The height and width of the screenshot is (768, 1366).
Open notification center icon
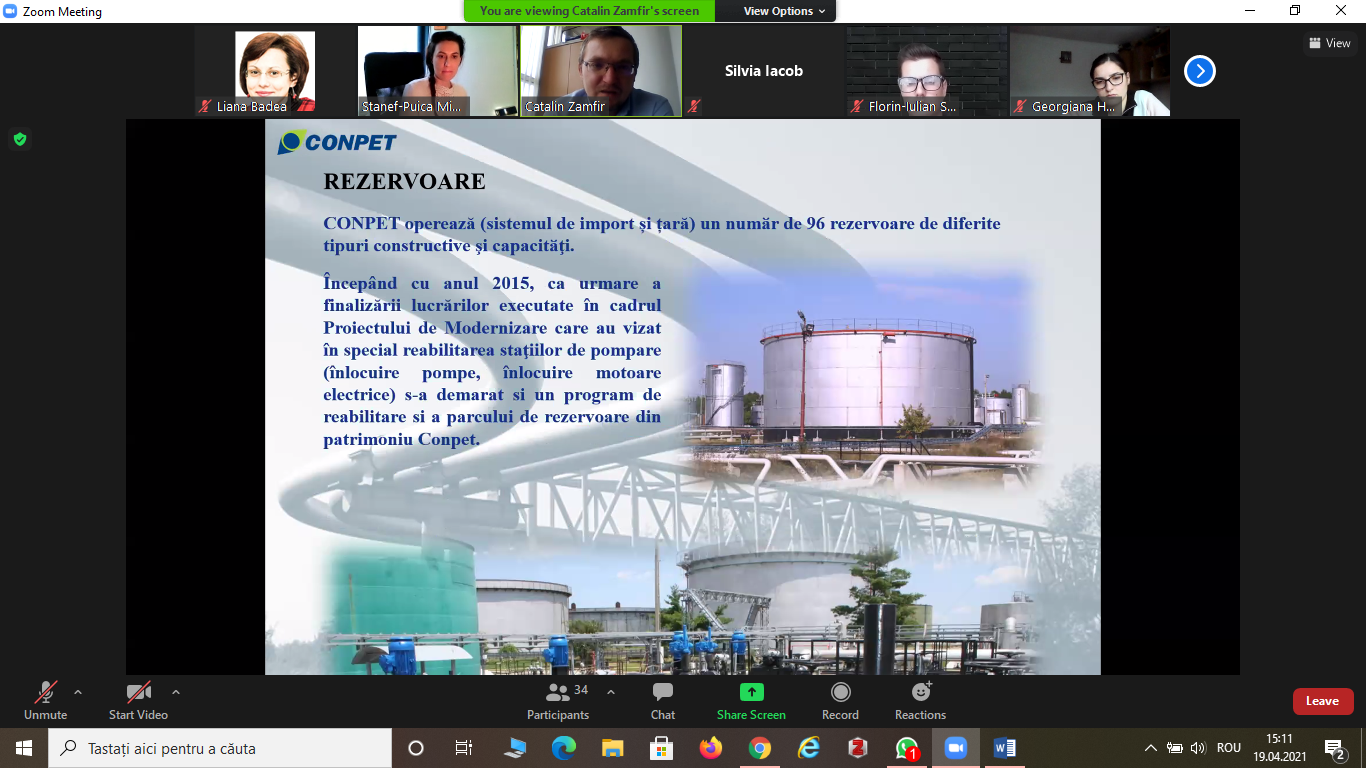(x=1335, y=748)
